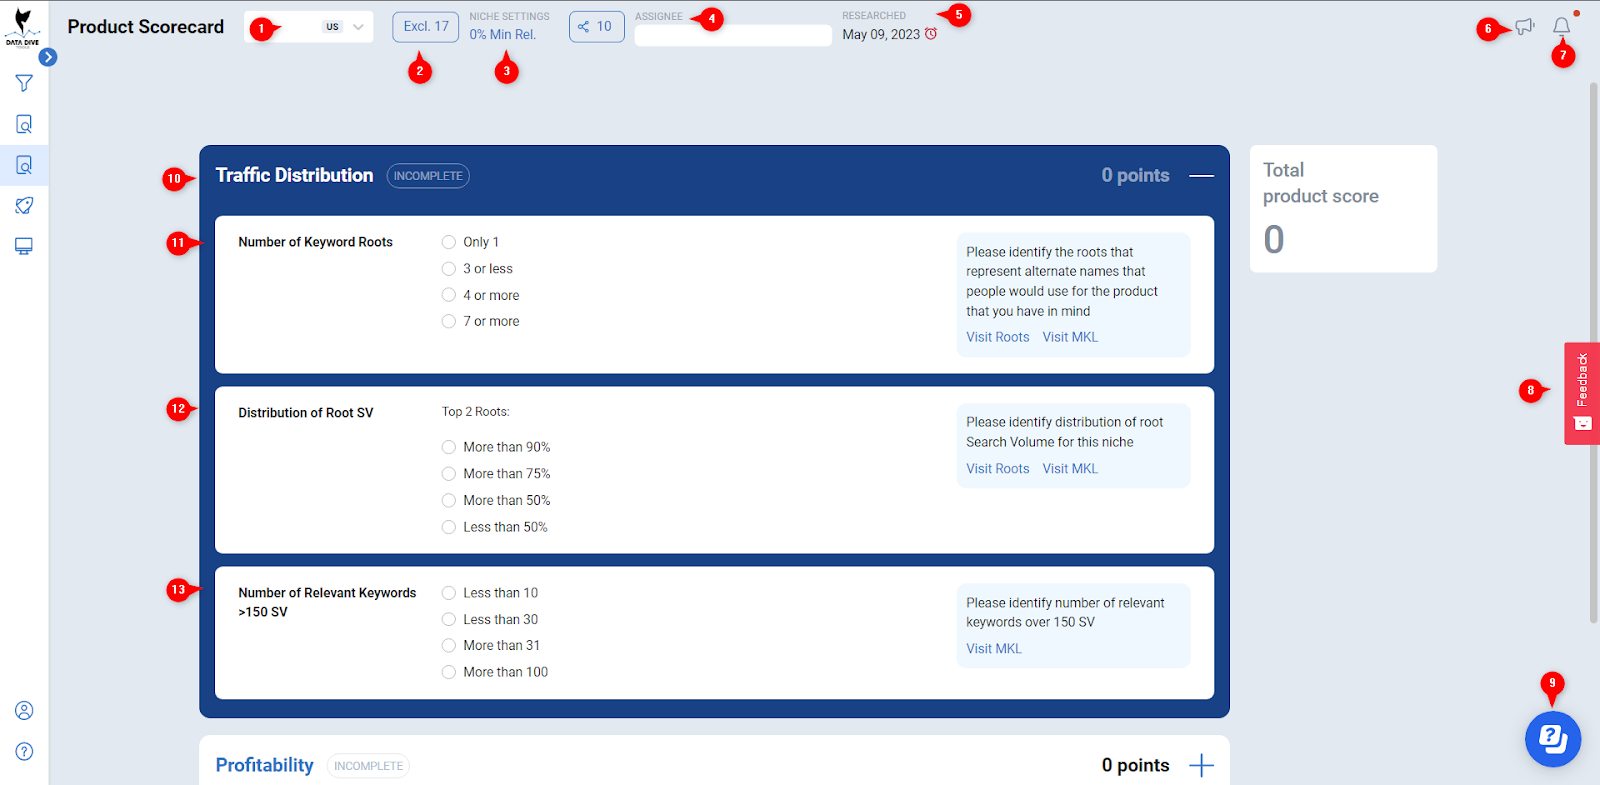Click the Total product score card
This screenshot has height=785, width=1600.
(x=1343, y=209)
